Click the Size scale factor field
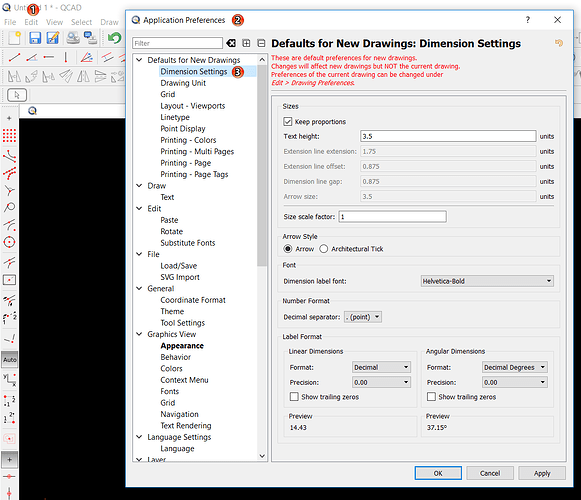 [x=392, y=216]
